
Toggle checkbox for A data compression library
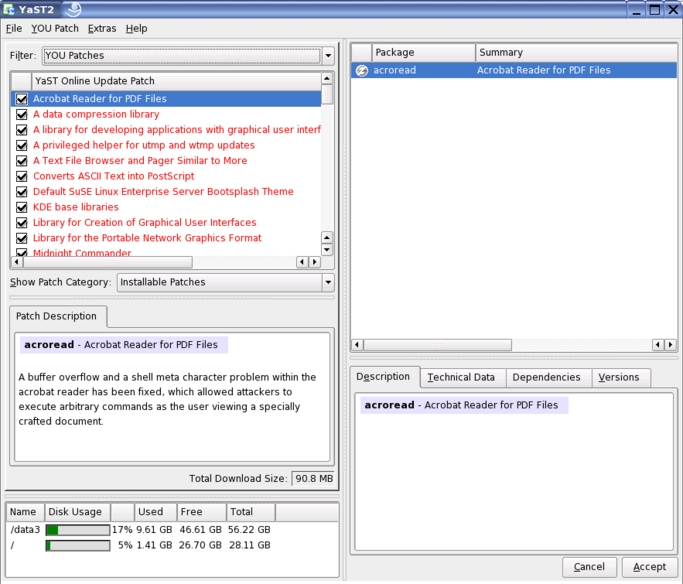point(22,115)
